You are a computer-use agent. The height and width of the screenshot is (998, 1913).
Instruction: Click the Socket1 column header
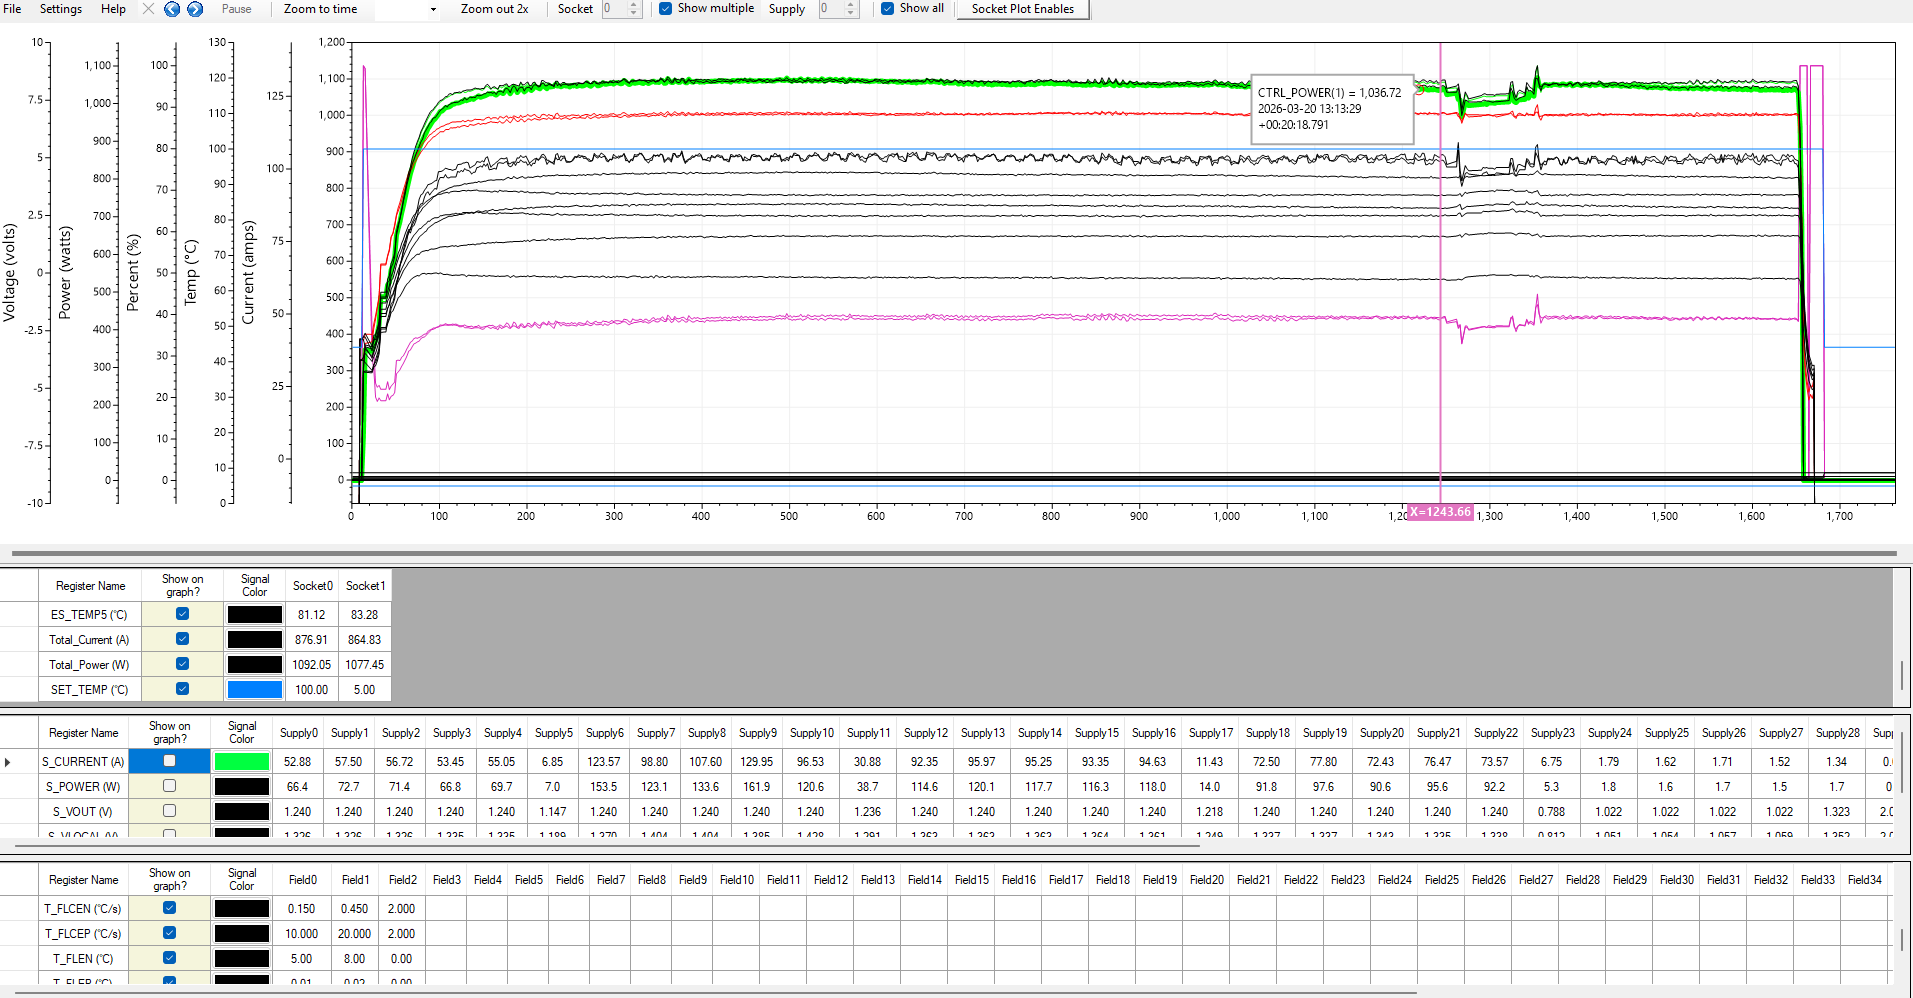(365, 586)
